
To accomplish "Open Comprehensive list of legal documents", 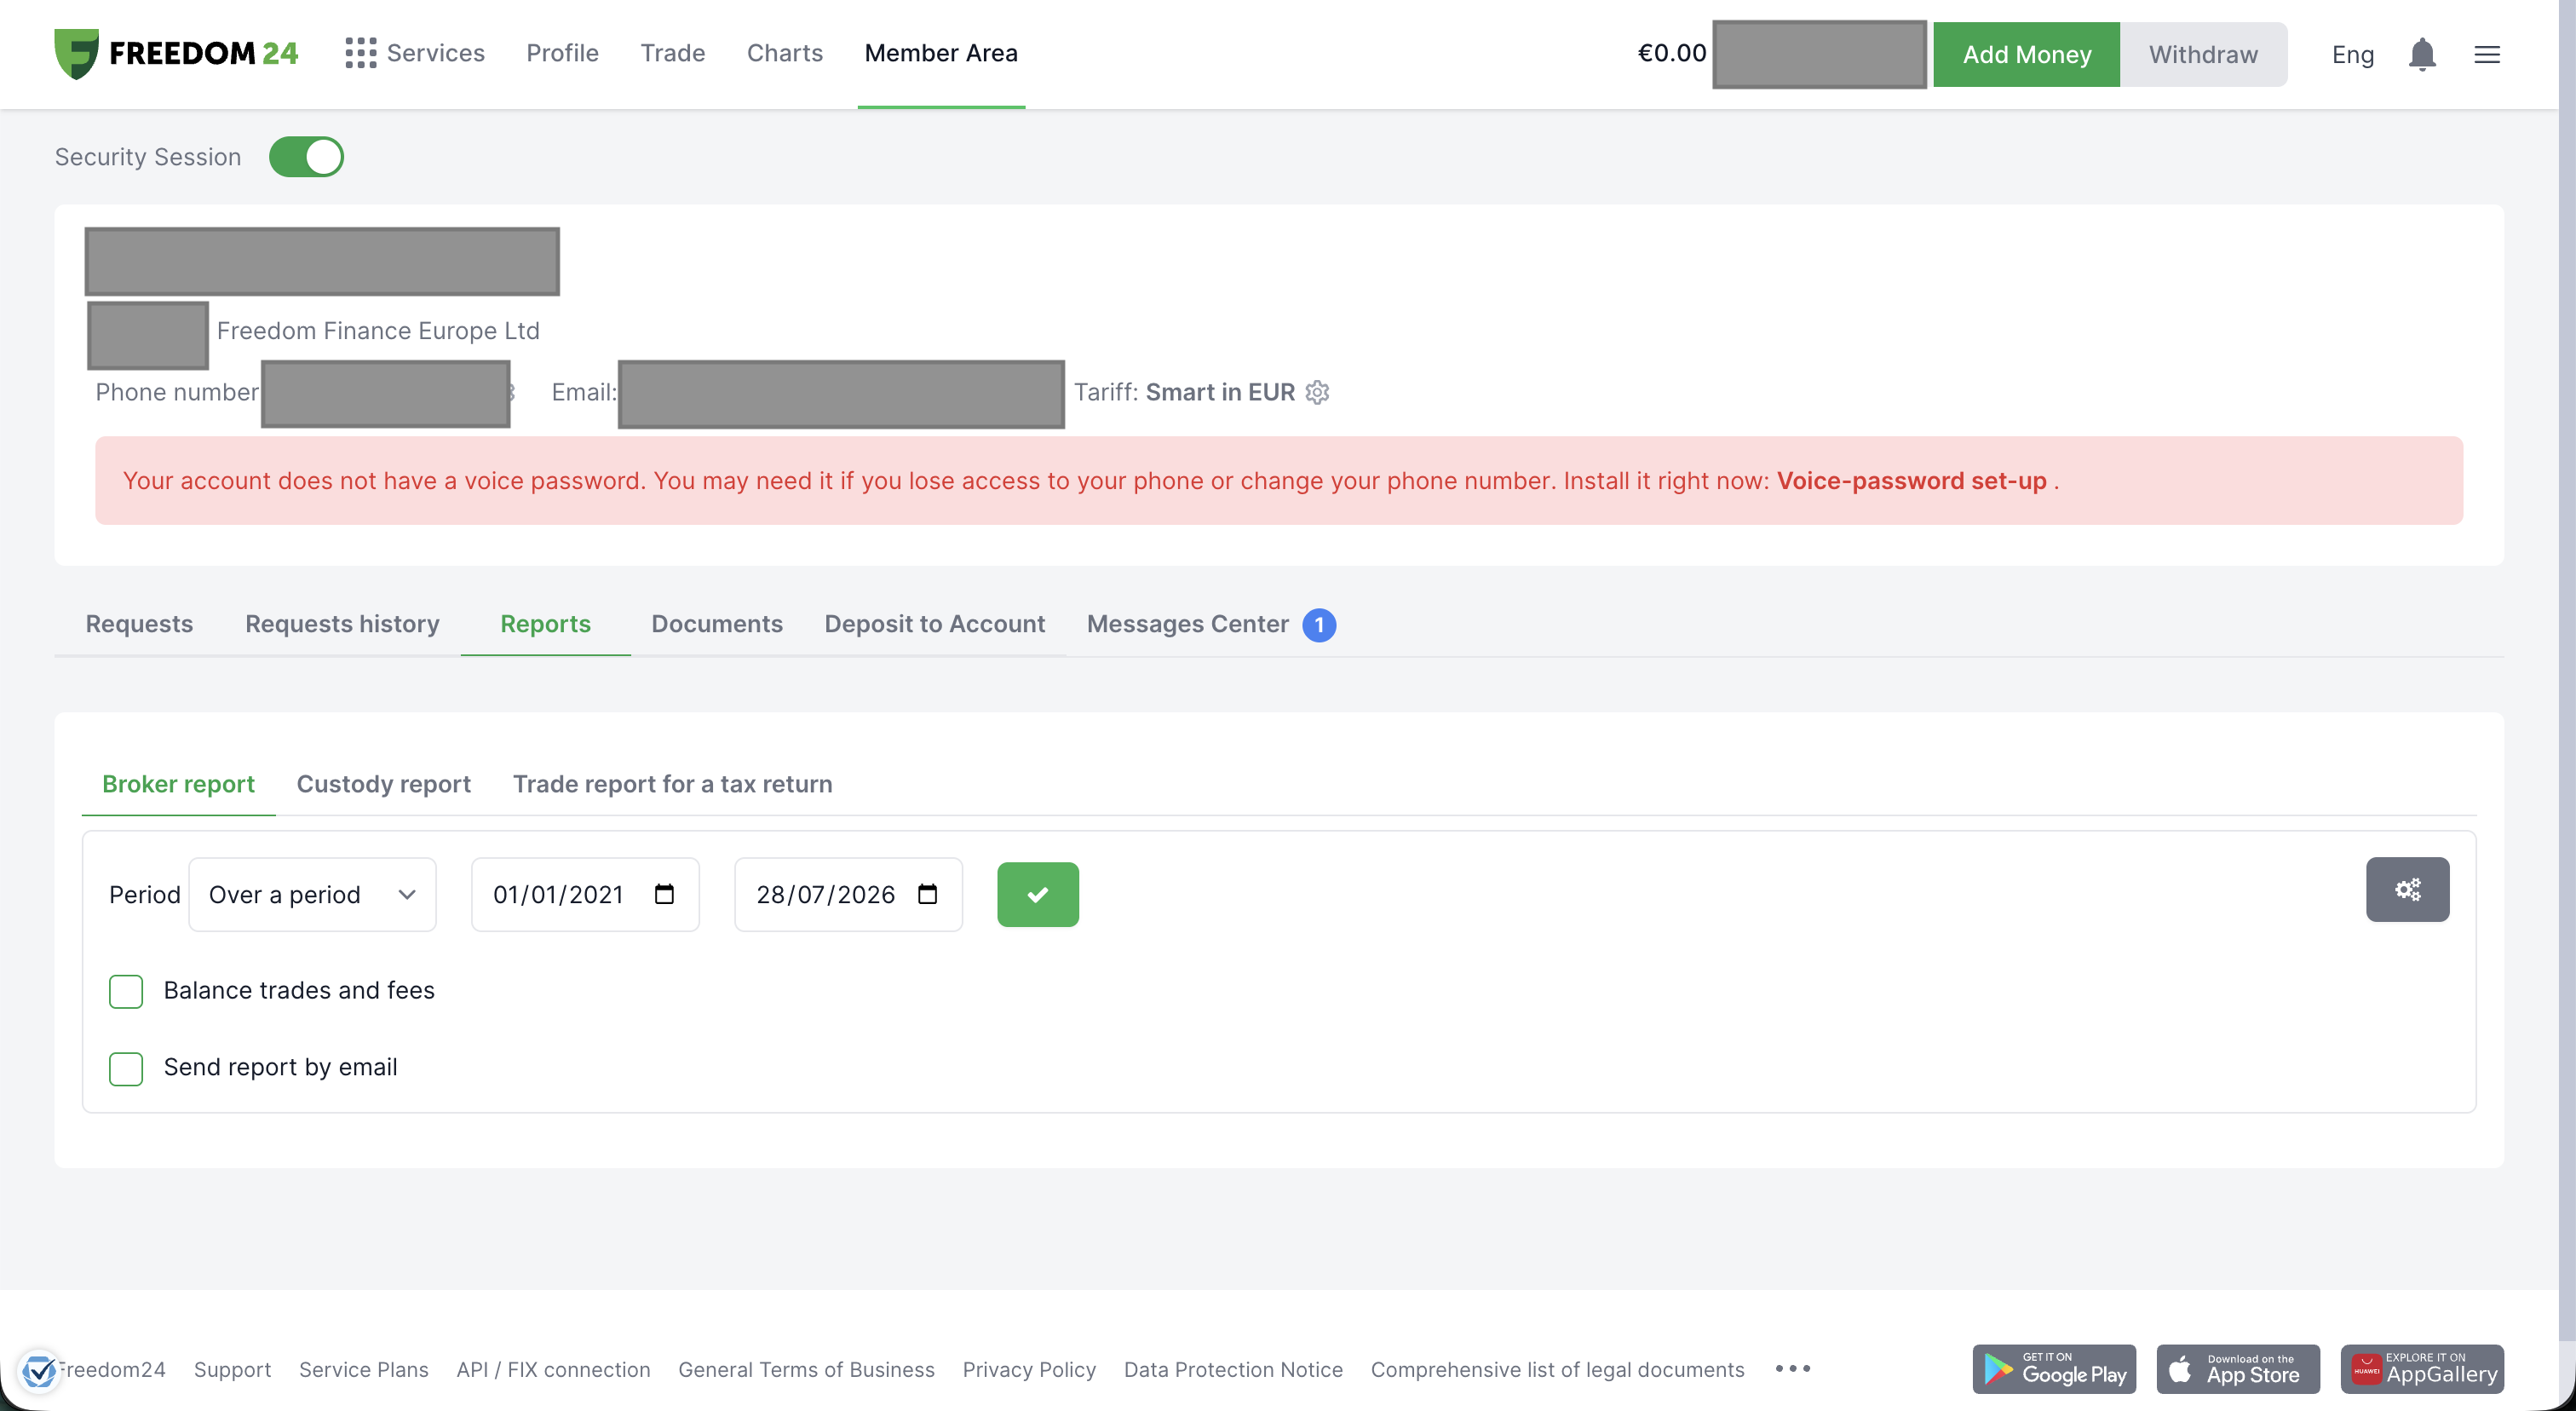I will 1557,1369.
